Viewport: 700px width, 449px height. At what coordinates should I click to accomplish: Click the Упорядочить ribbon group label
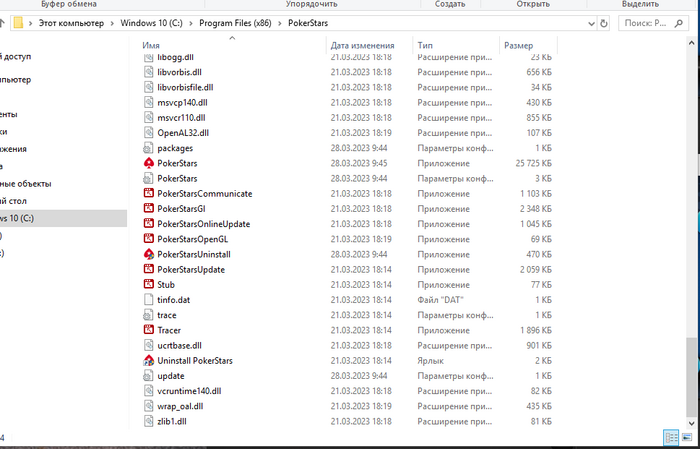click(x=312, y=4)
